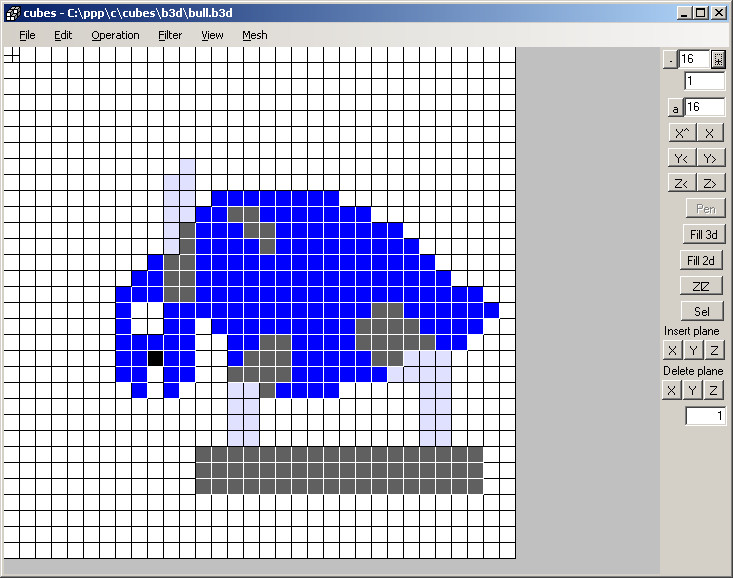Open the Operation menu
733x578 pixels.
(115, 35)
